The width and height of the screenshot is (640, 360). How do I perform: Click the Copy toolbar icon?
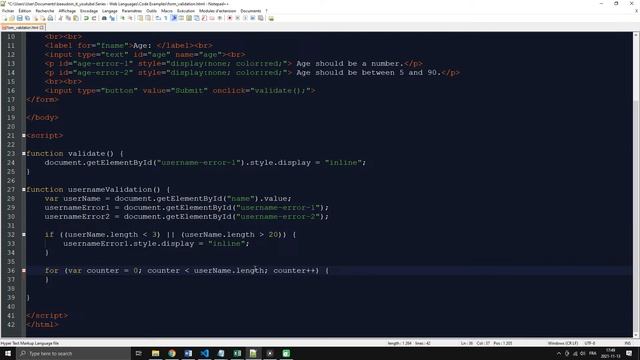(x=68, y=18)
